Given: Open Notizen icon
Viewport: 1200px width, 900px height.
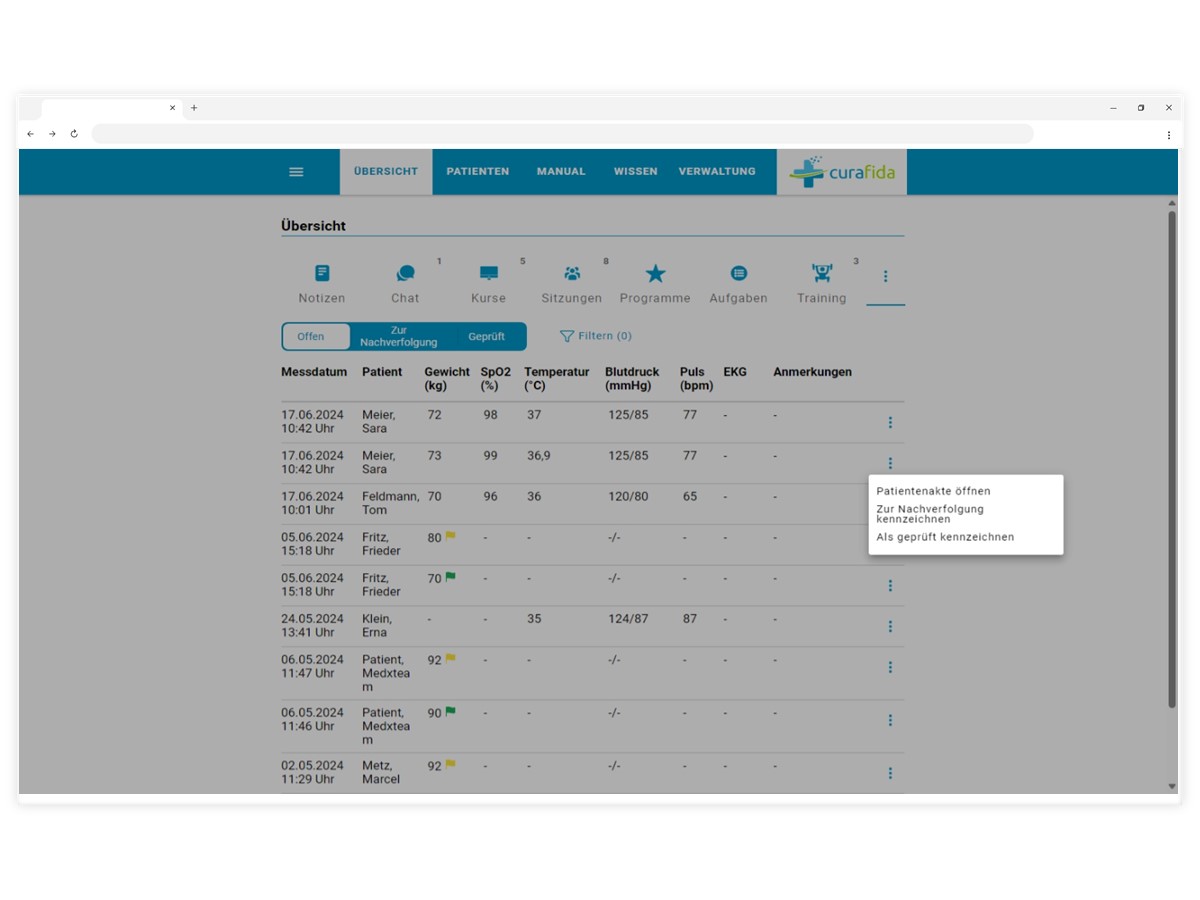Looking at the screenshot, I should coord(322,273).
